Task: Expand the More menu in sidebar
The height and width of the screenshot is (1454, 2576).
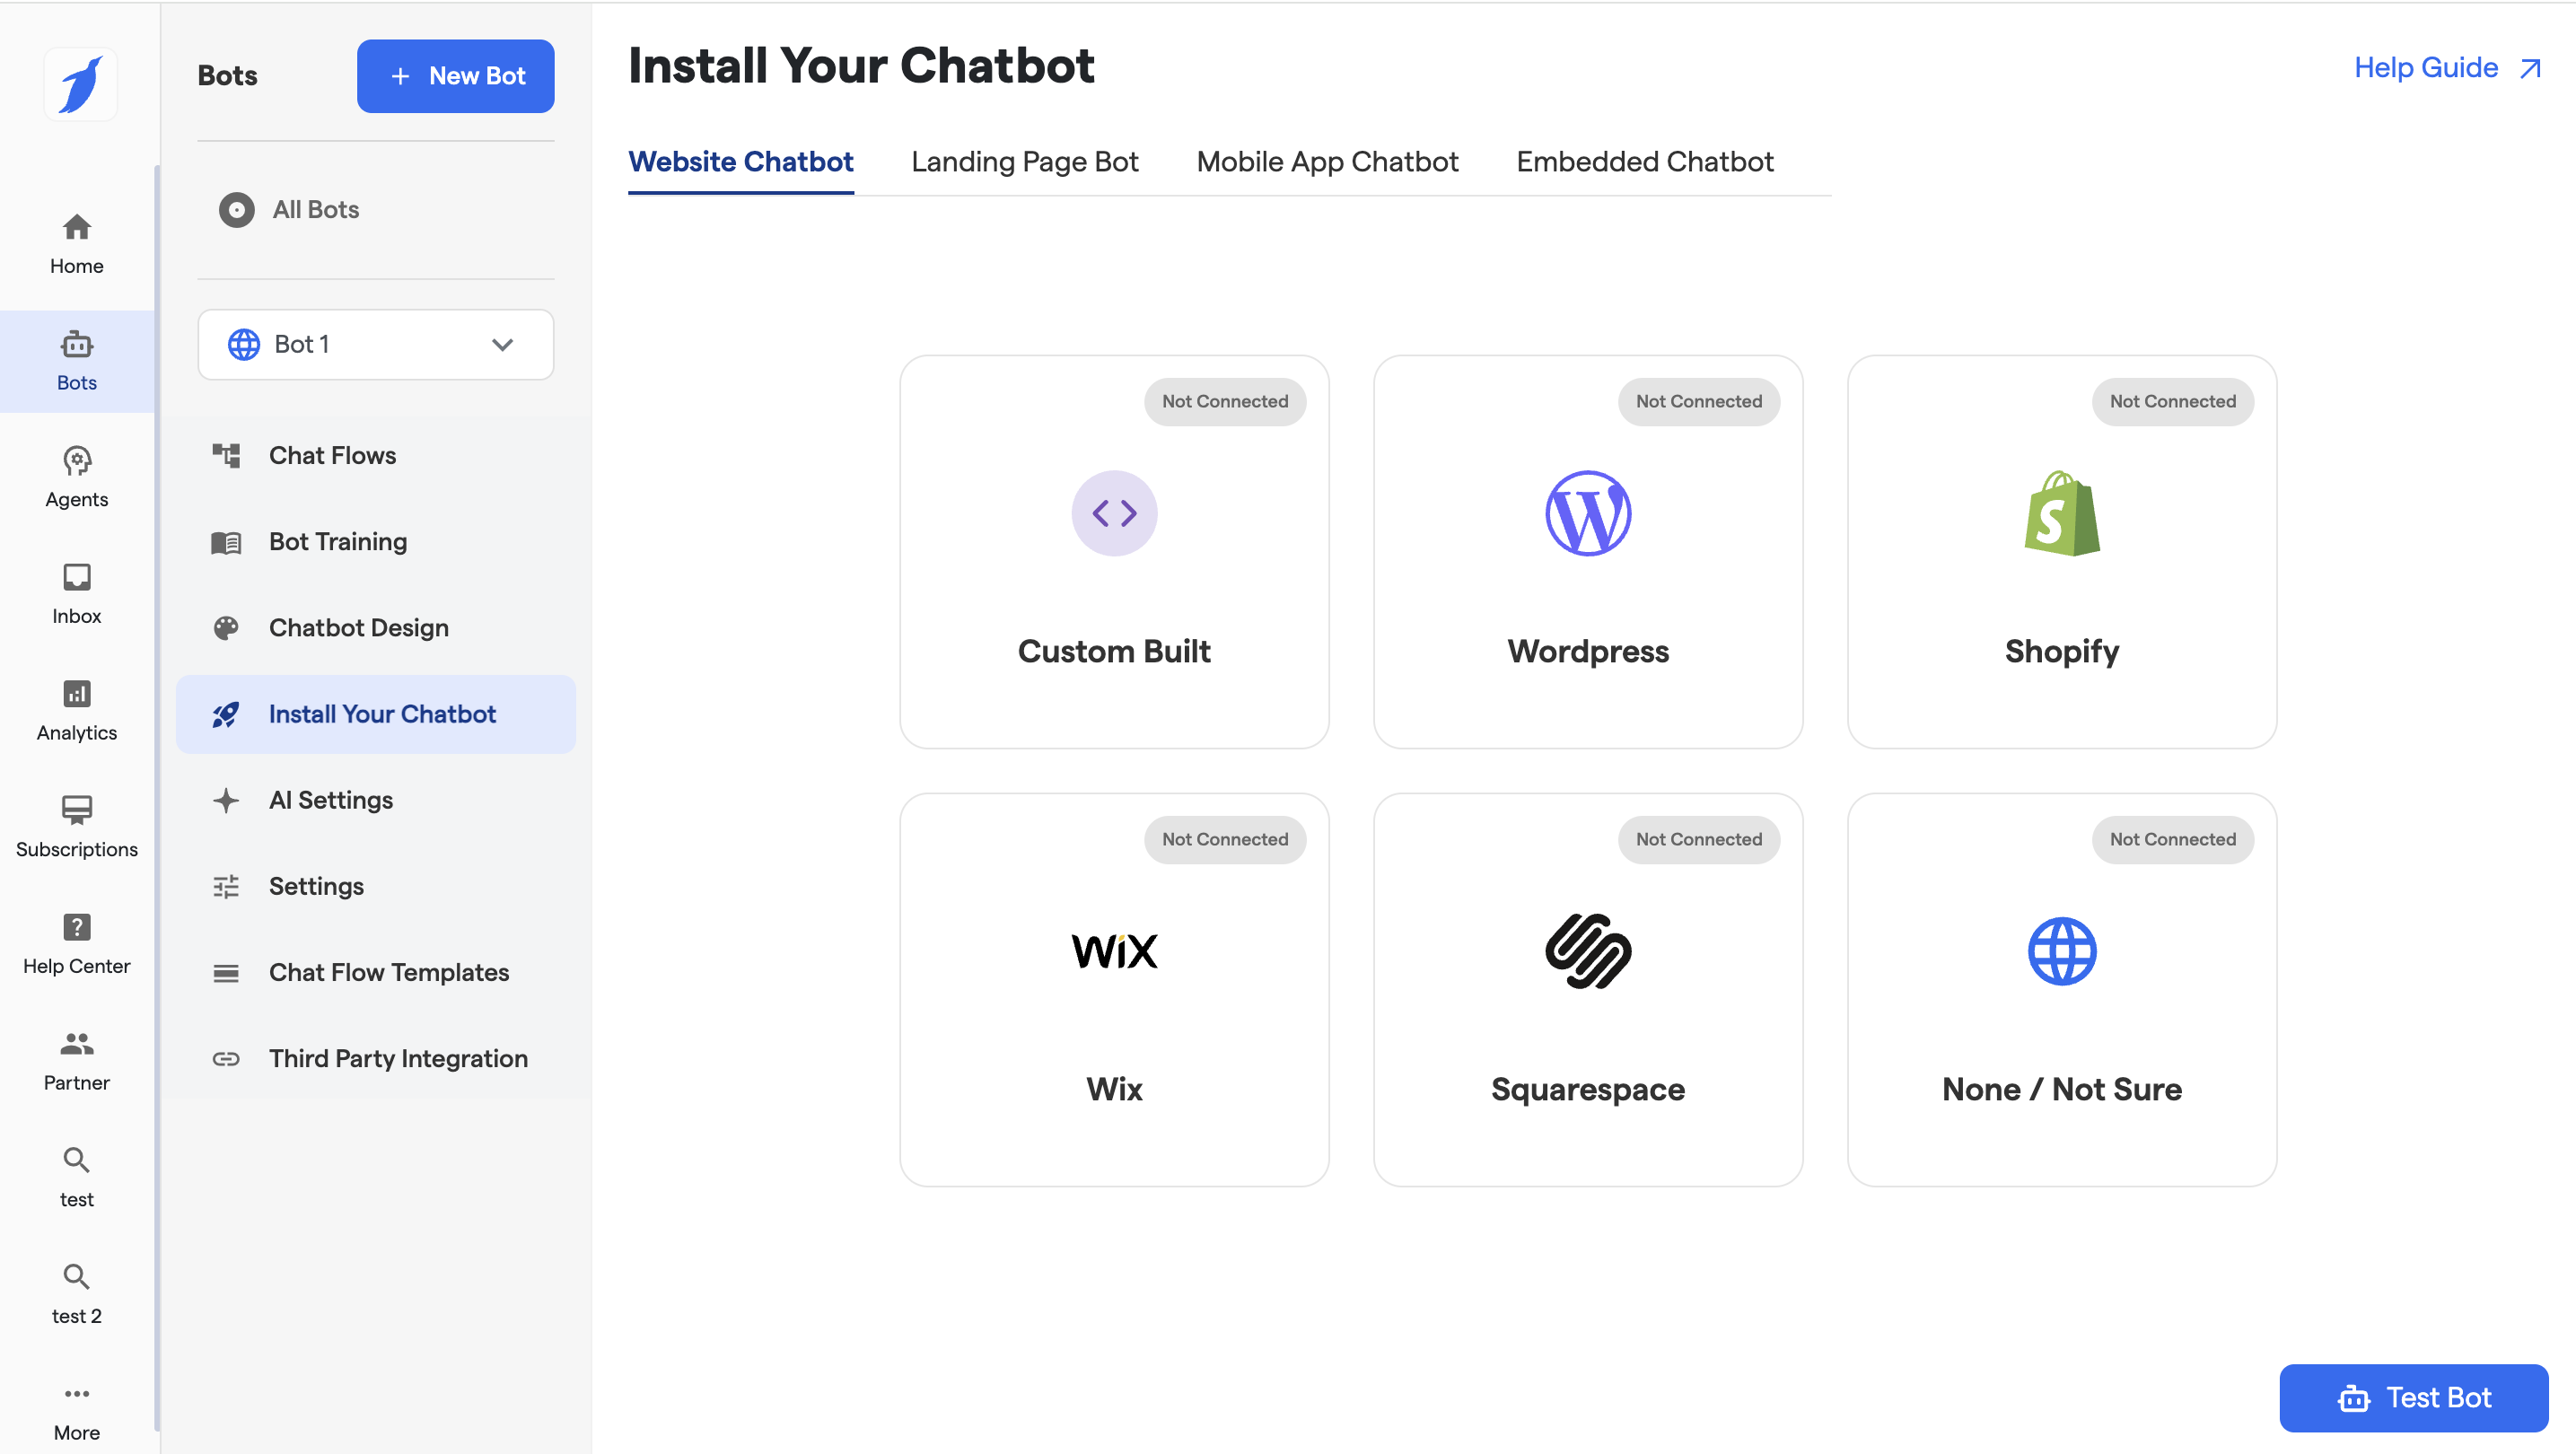Action: 76,1409
